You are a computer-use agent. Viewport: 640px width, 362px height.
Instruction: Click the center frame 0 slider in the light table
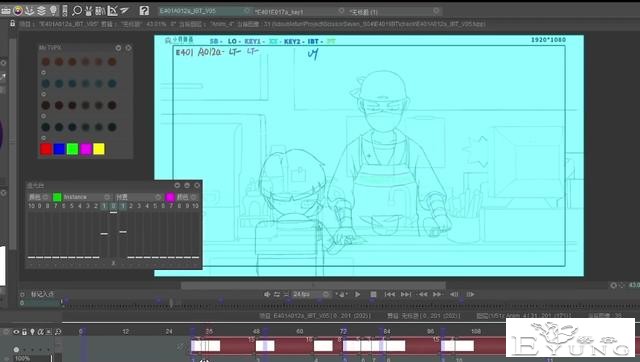(x=113, y=212)
